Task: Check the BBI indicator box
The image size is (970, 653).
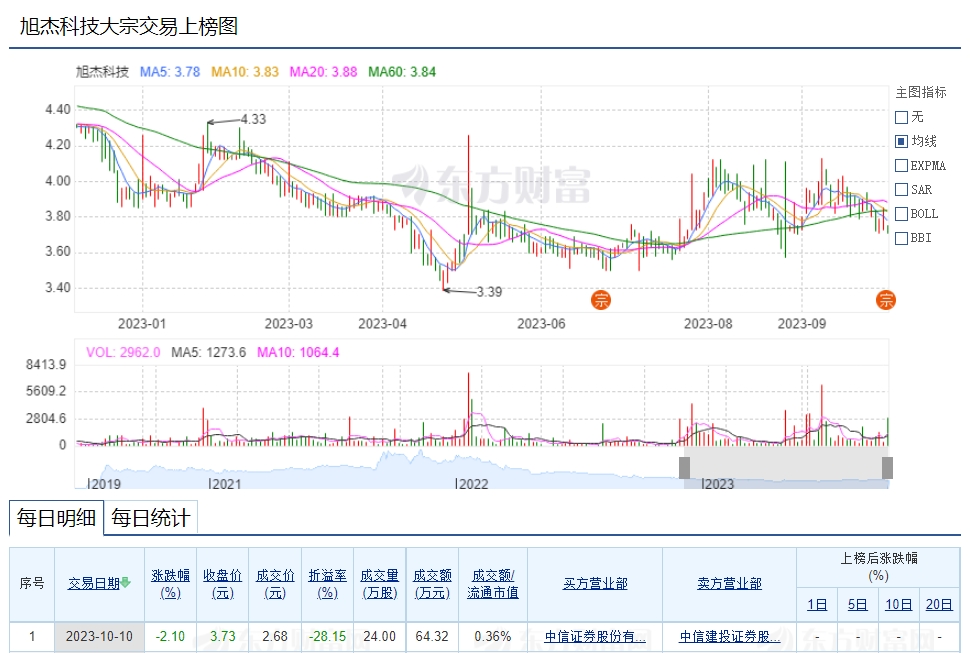Action: tap(902, 238)
